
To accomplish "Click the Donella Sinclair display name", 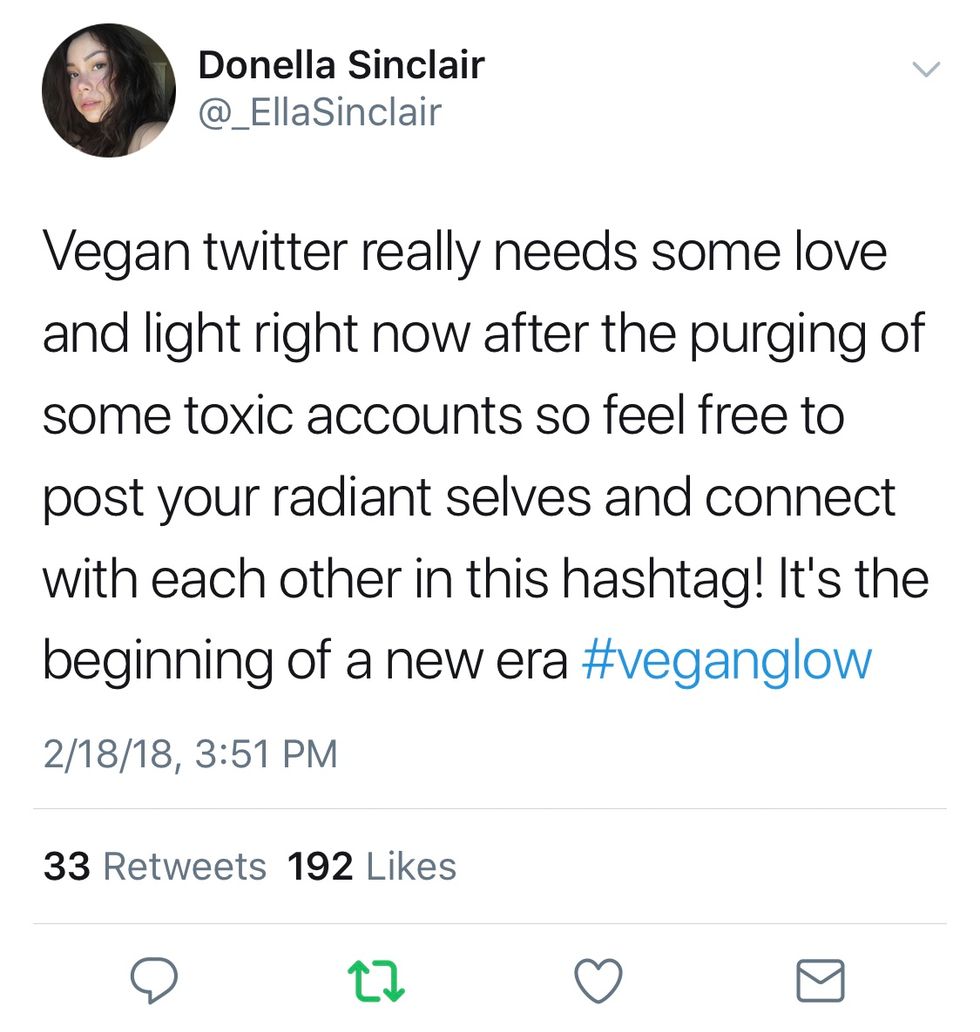I will [341, 65].
